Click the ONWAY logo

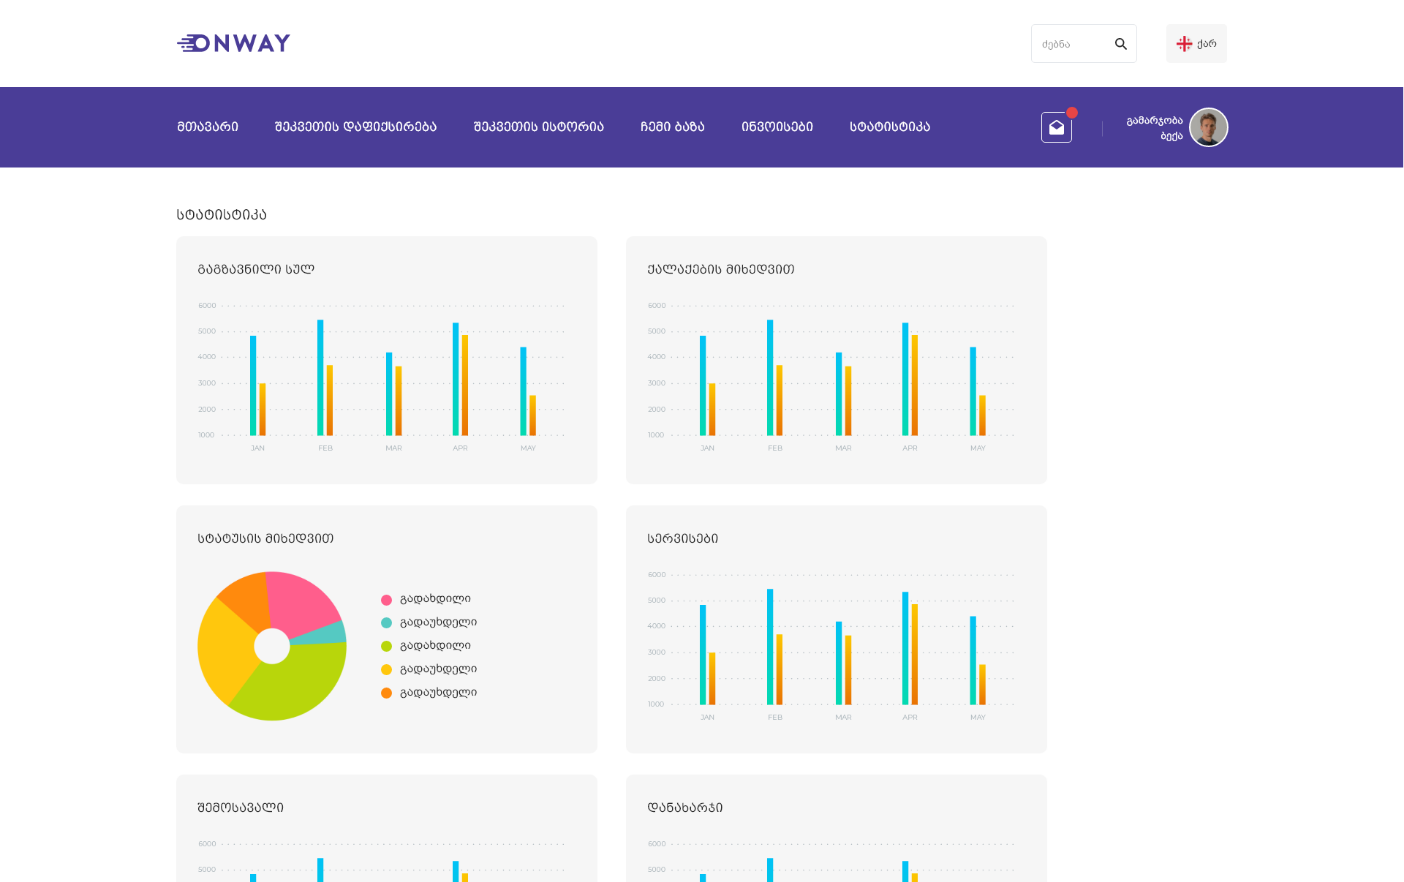(233, 43)
